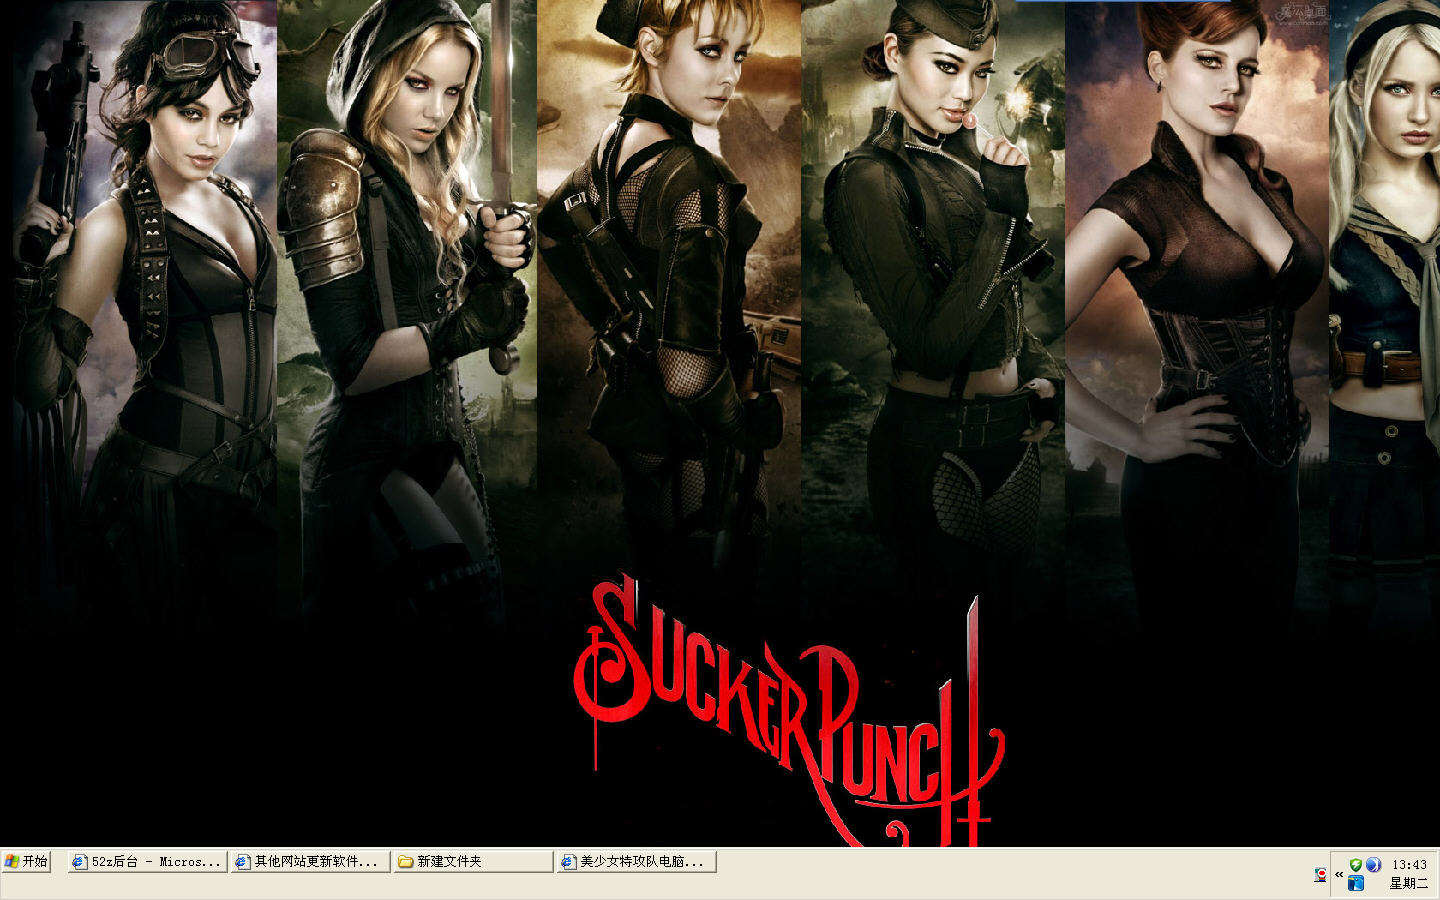Open the blue penguin square tray icon
The width and height of the screenshot is (1440, 900).
(x=1356, y=883)
